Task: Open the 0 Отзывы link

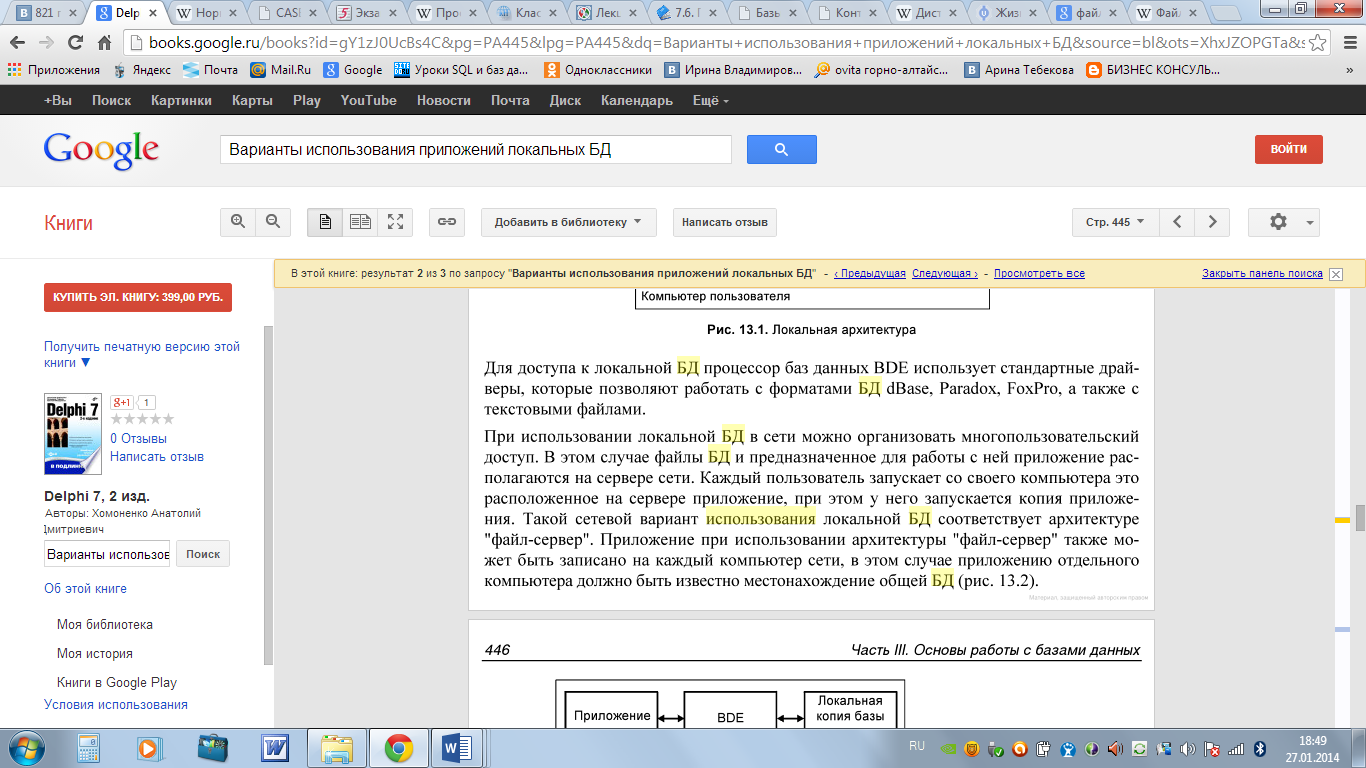Action: click(138, 438)
